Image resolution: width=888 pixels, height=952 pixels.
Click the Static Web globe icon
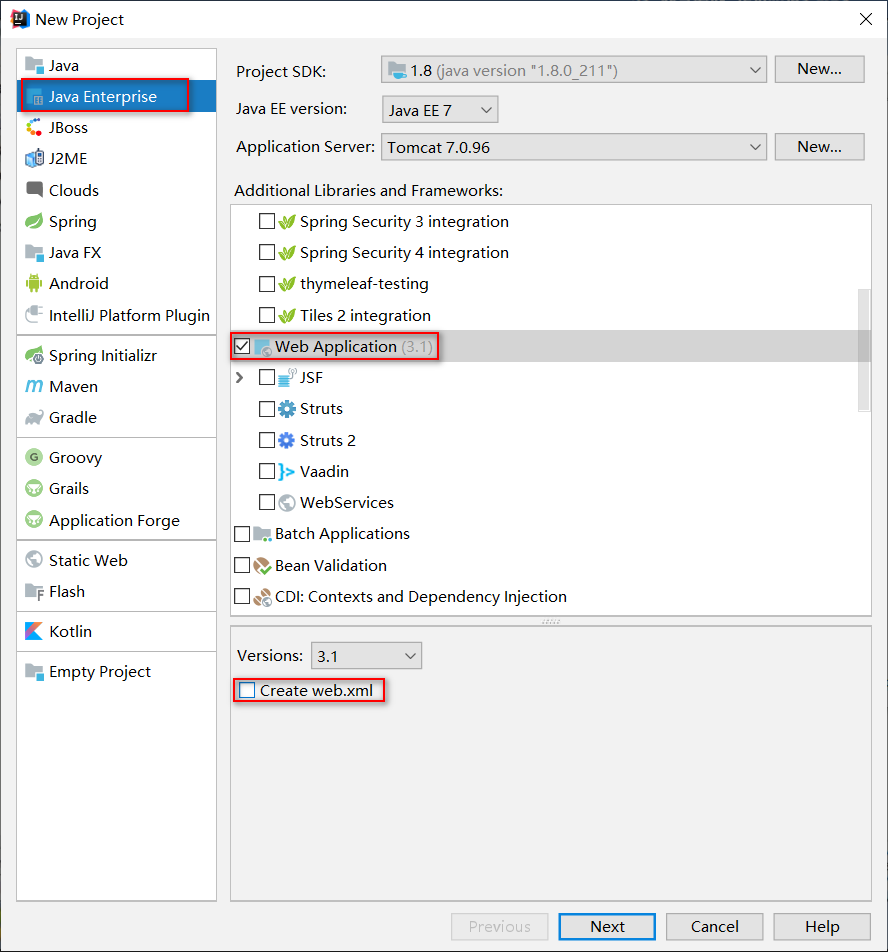click(34, 560)
